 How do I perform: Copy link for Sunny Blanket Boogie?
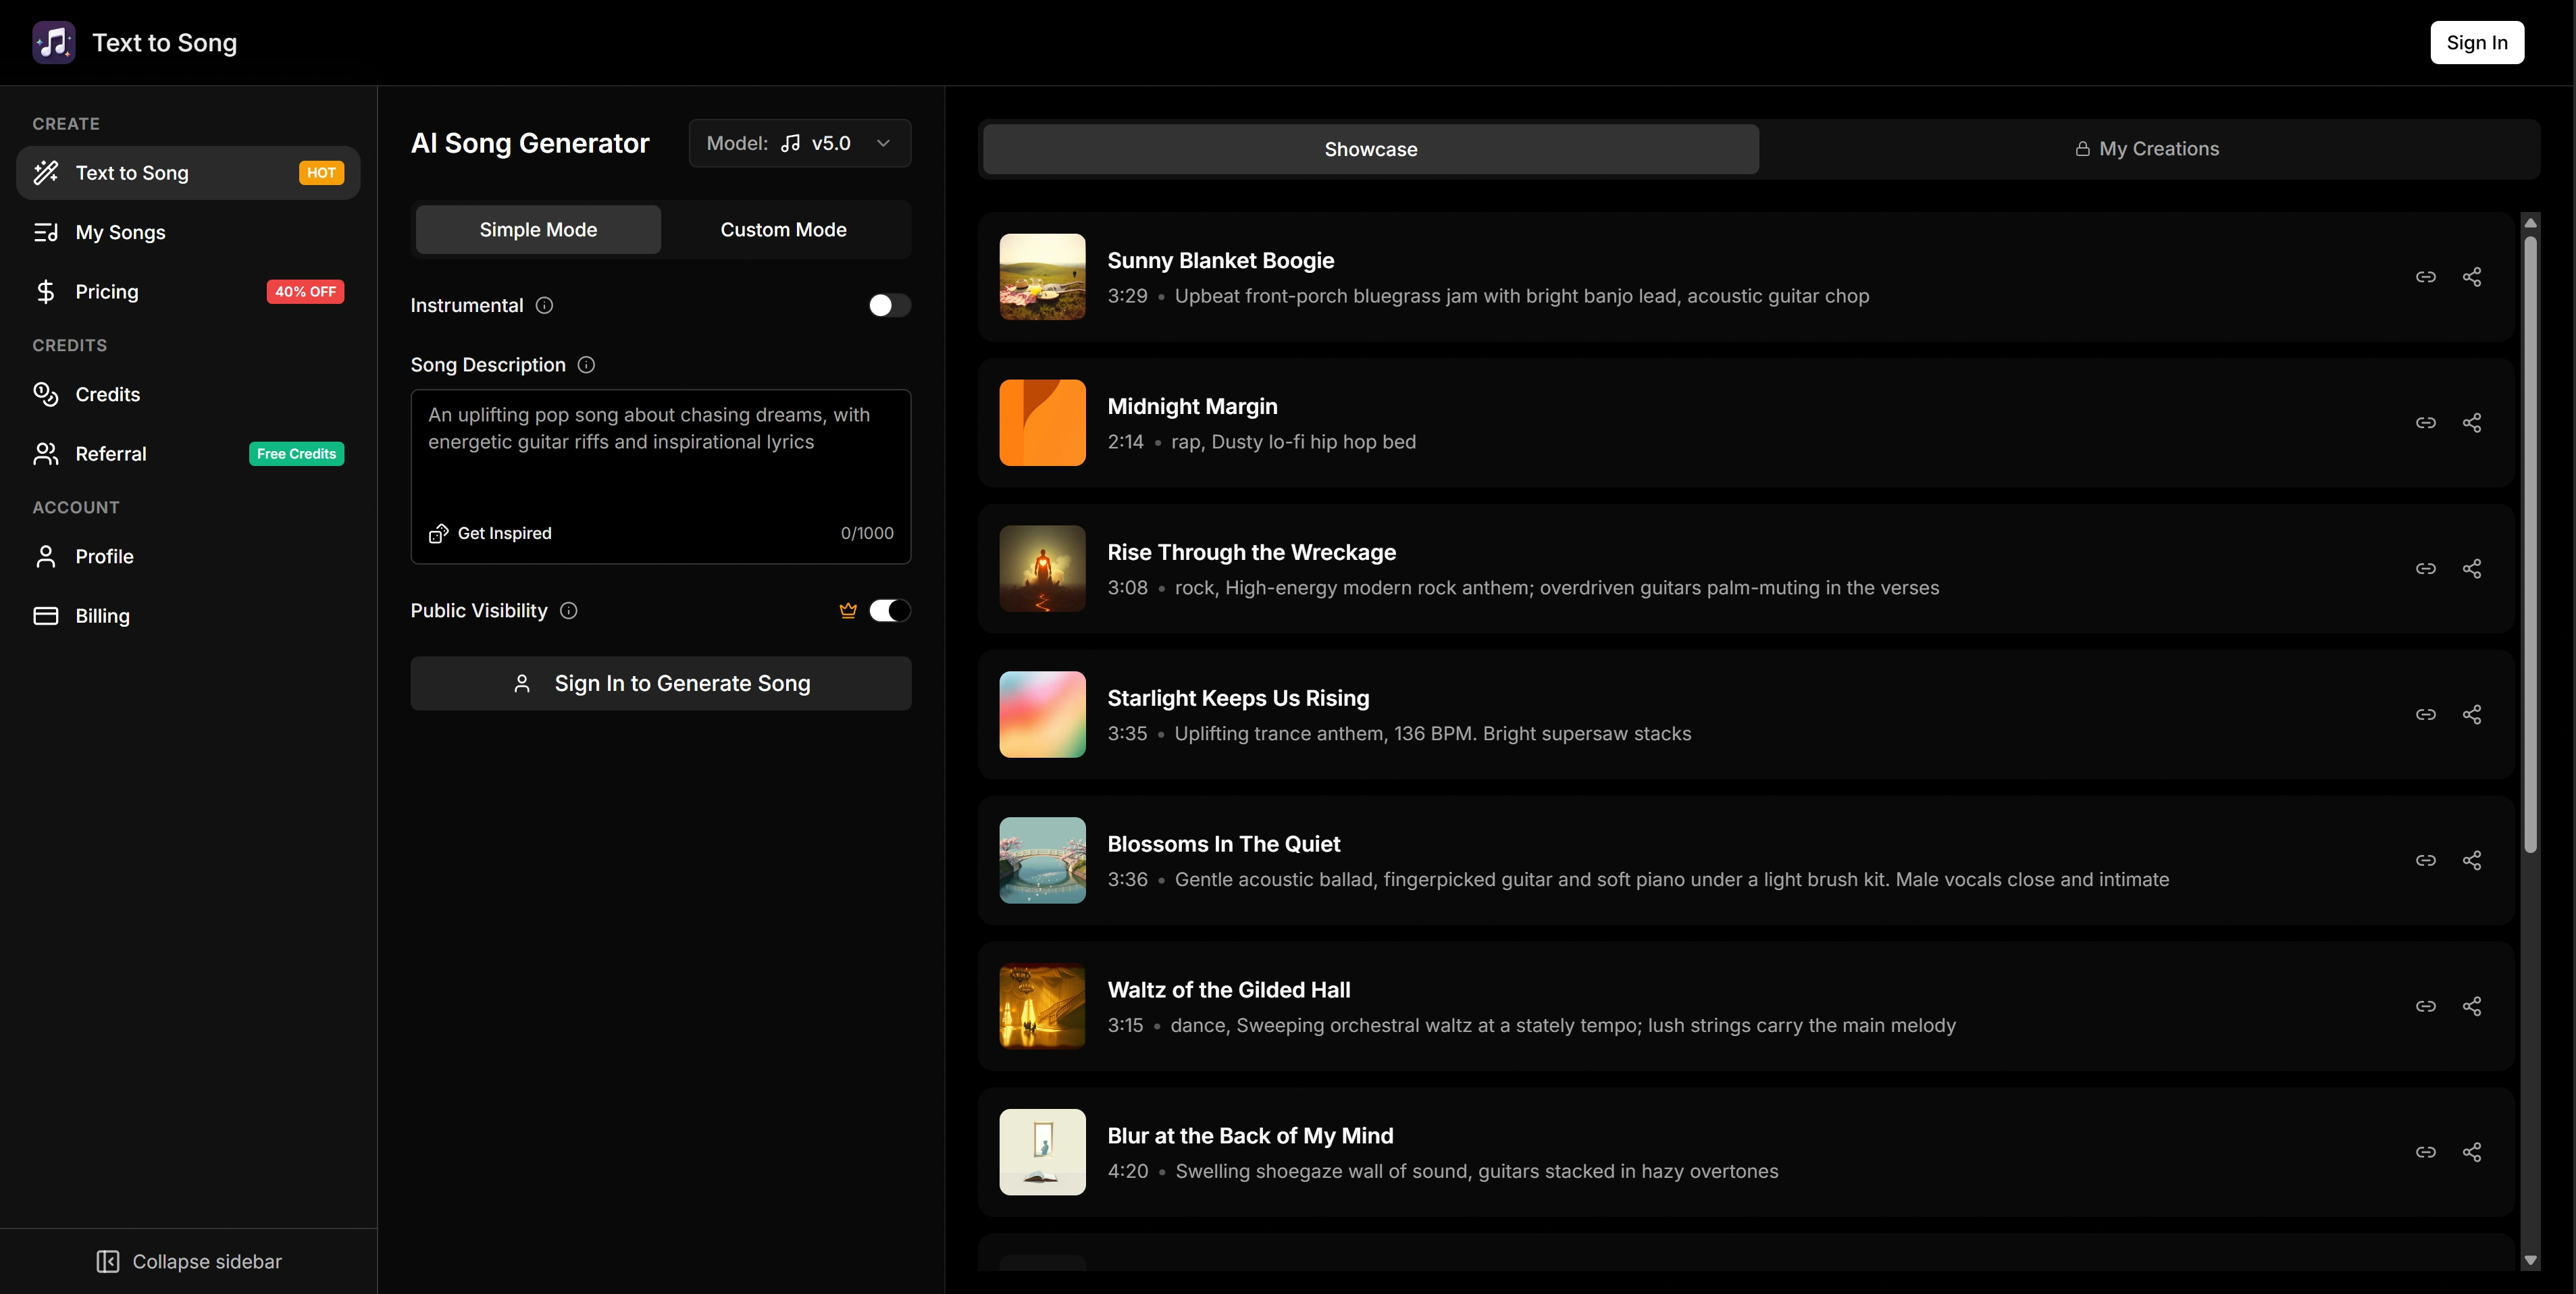(x=2425, y=277)
